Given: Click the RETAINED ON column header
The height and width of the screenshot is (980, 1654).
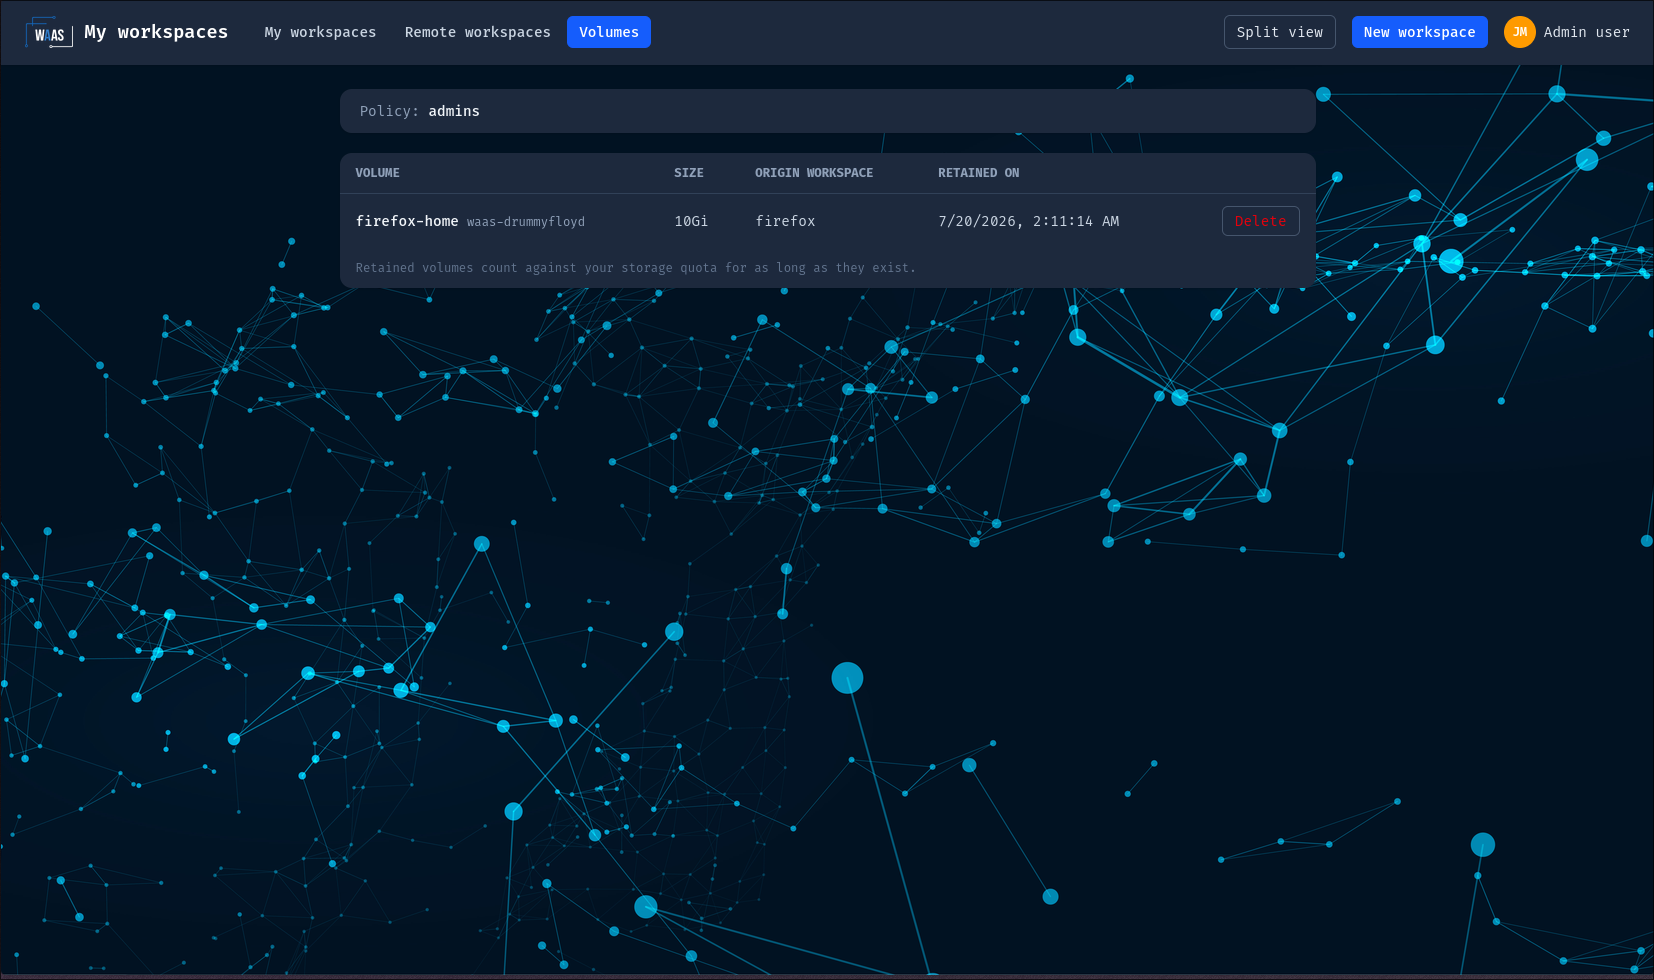Looking at the screenshot, I should coord(978,173).
